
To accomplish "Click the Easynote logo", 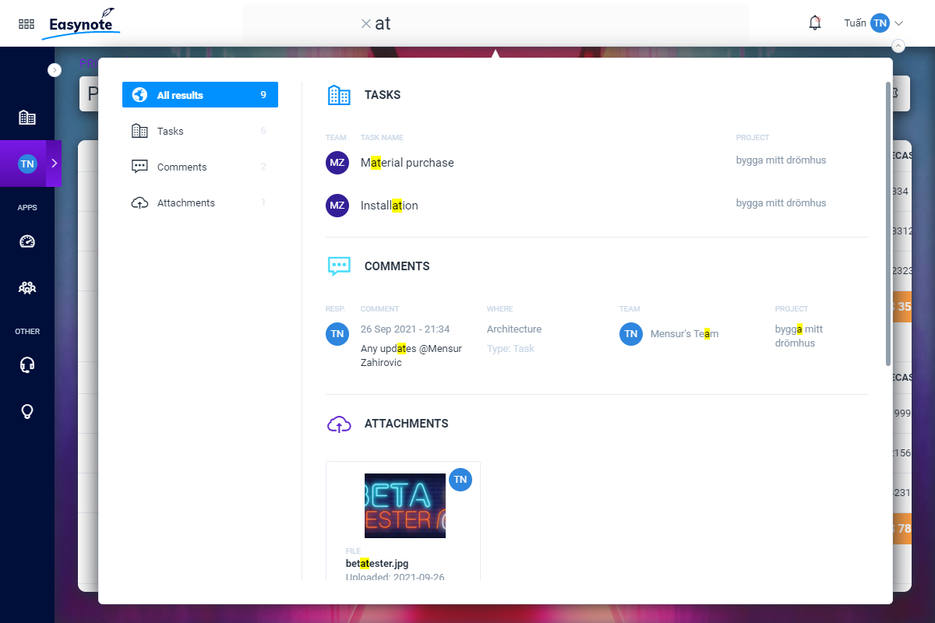I will (81, 24).
